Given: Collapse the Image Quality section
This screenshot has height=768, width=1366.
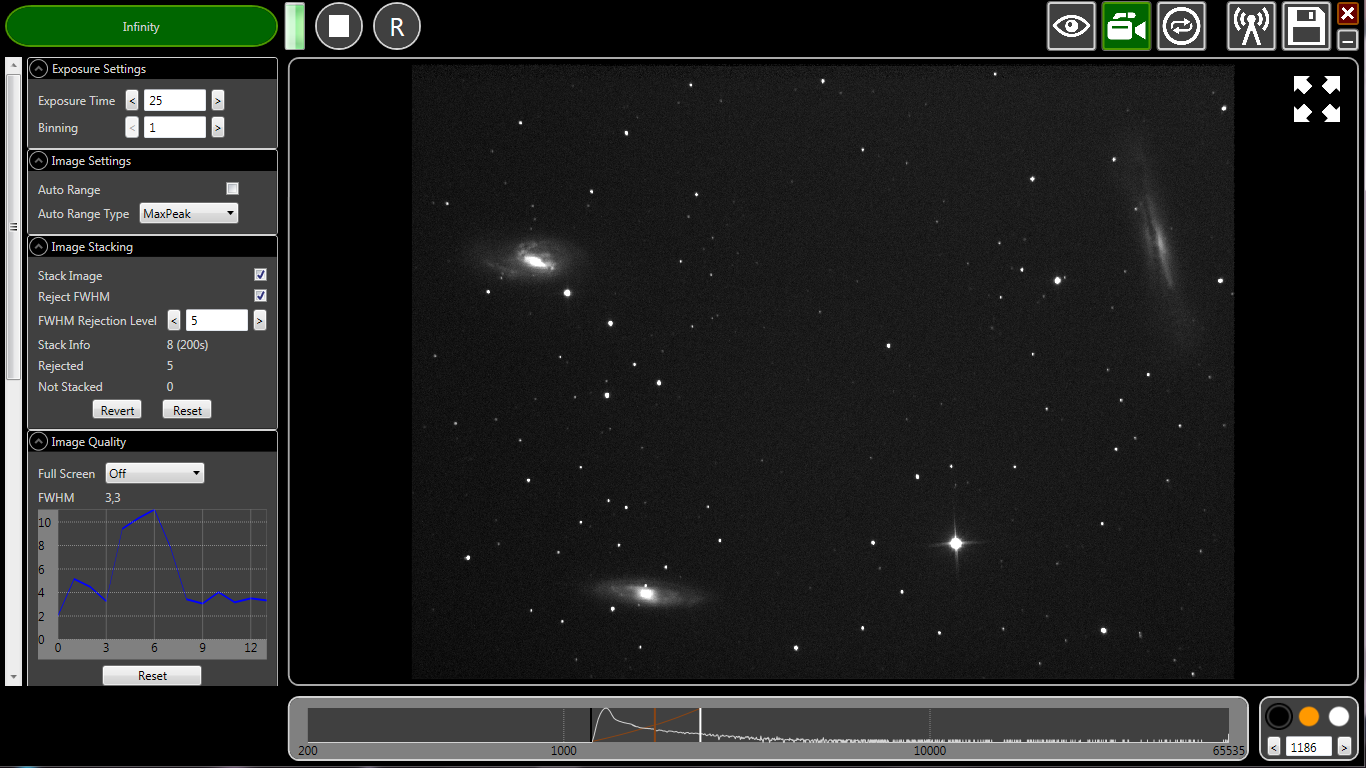Looking at the screenshot, I should (39, 442).
